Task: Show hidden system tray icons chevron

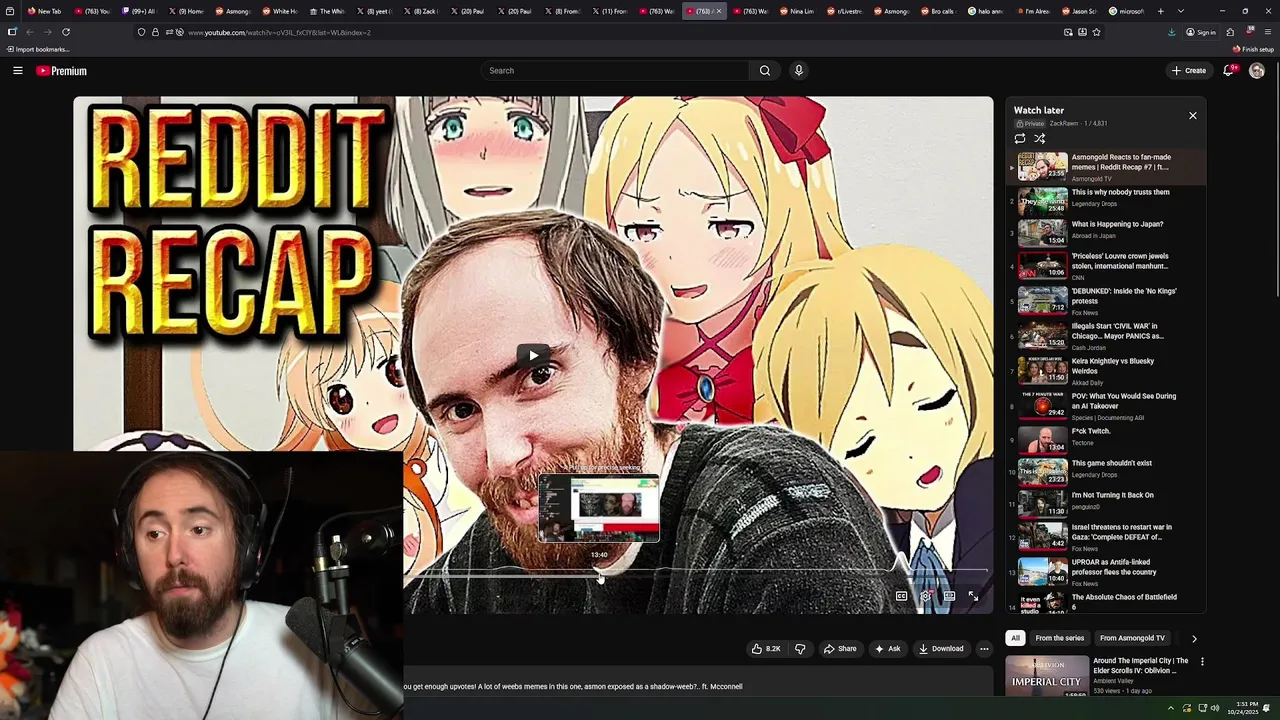Action: pos(1171,708)
